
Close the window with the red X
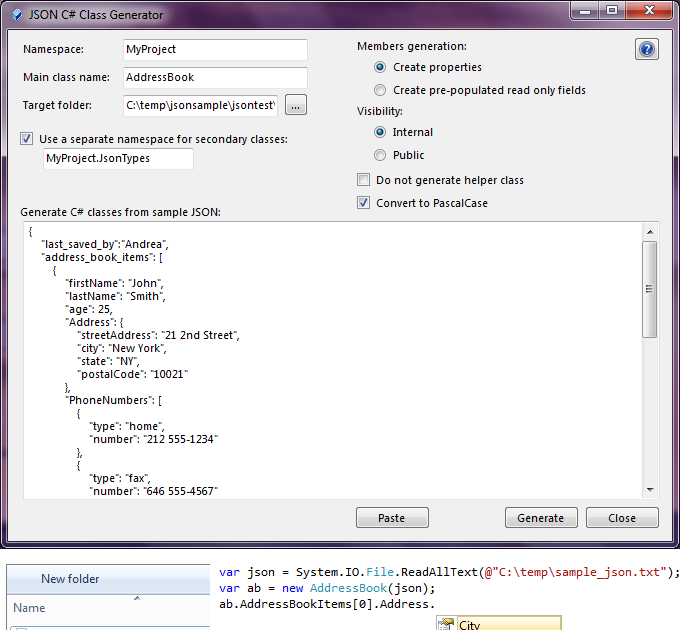coord(649,10)
